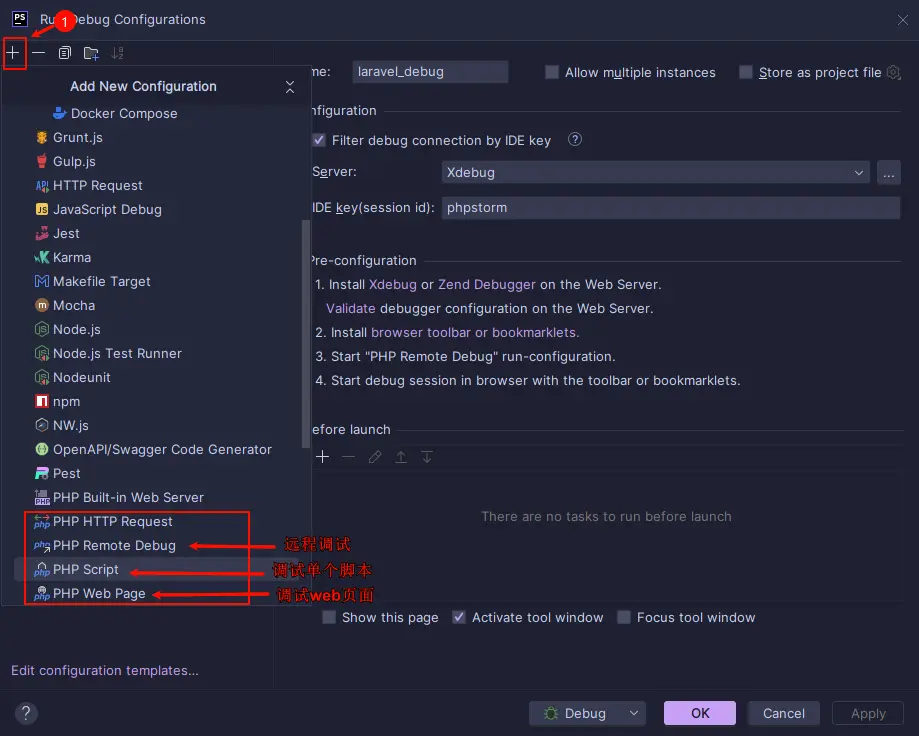Close the Run/Debug Configurations dialog
This screenshot has width=919, height=736.
[903, 20]
